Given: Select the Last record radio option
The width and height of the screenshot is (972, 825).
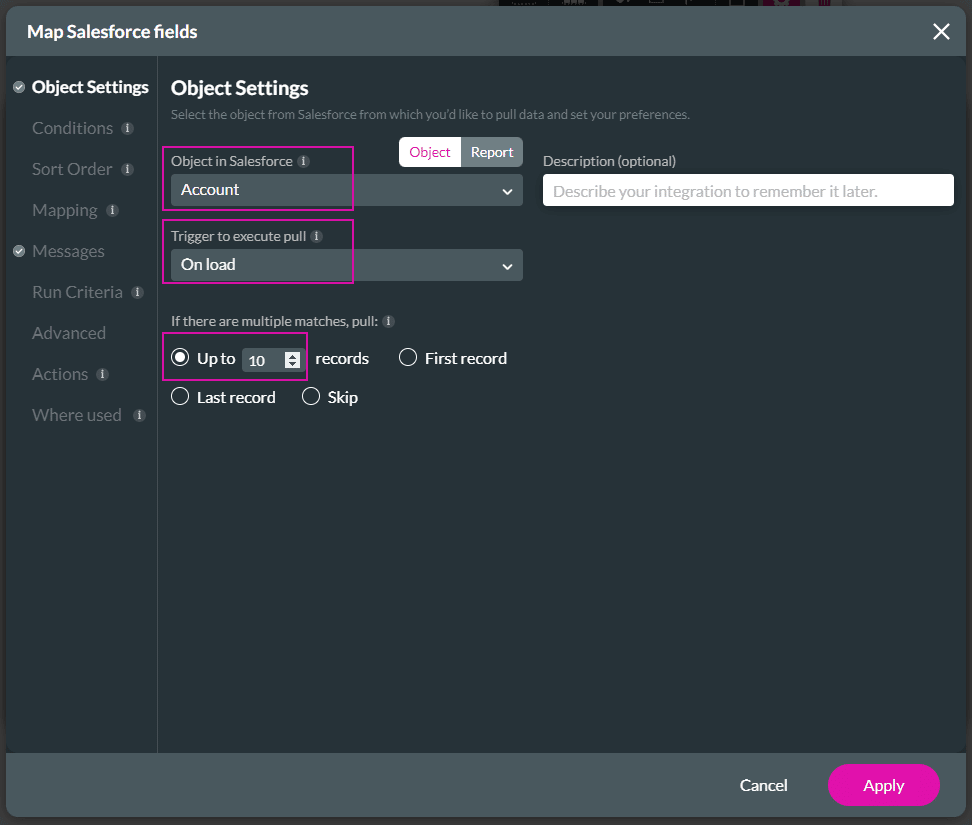Looking at the screenshot, I should click(180, 397).
